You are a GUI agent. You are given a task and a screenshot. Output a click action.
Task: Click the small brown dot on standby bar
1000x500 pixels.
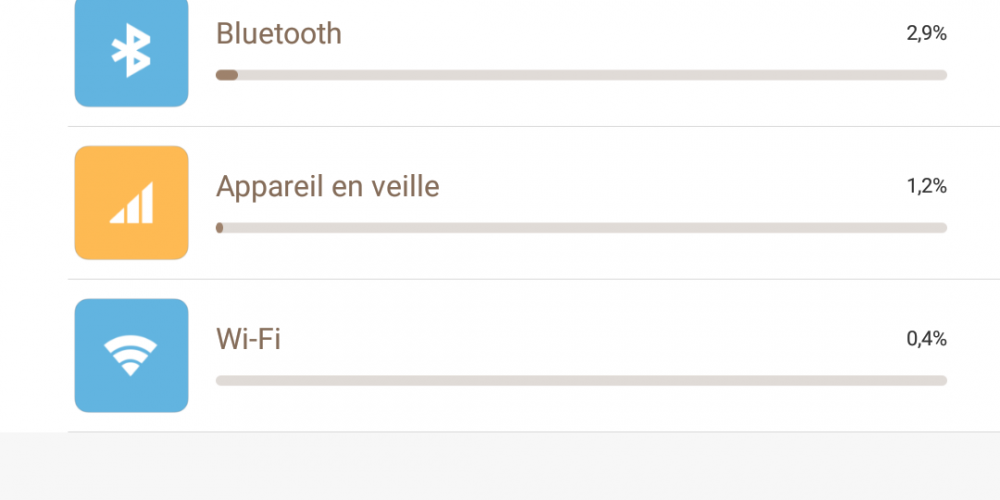coord(219,228)
